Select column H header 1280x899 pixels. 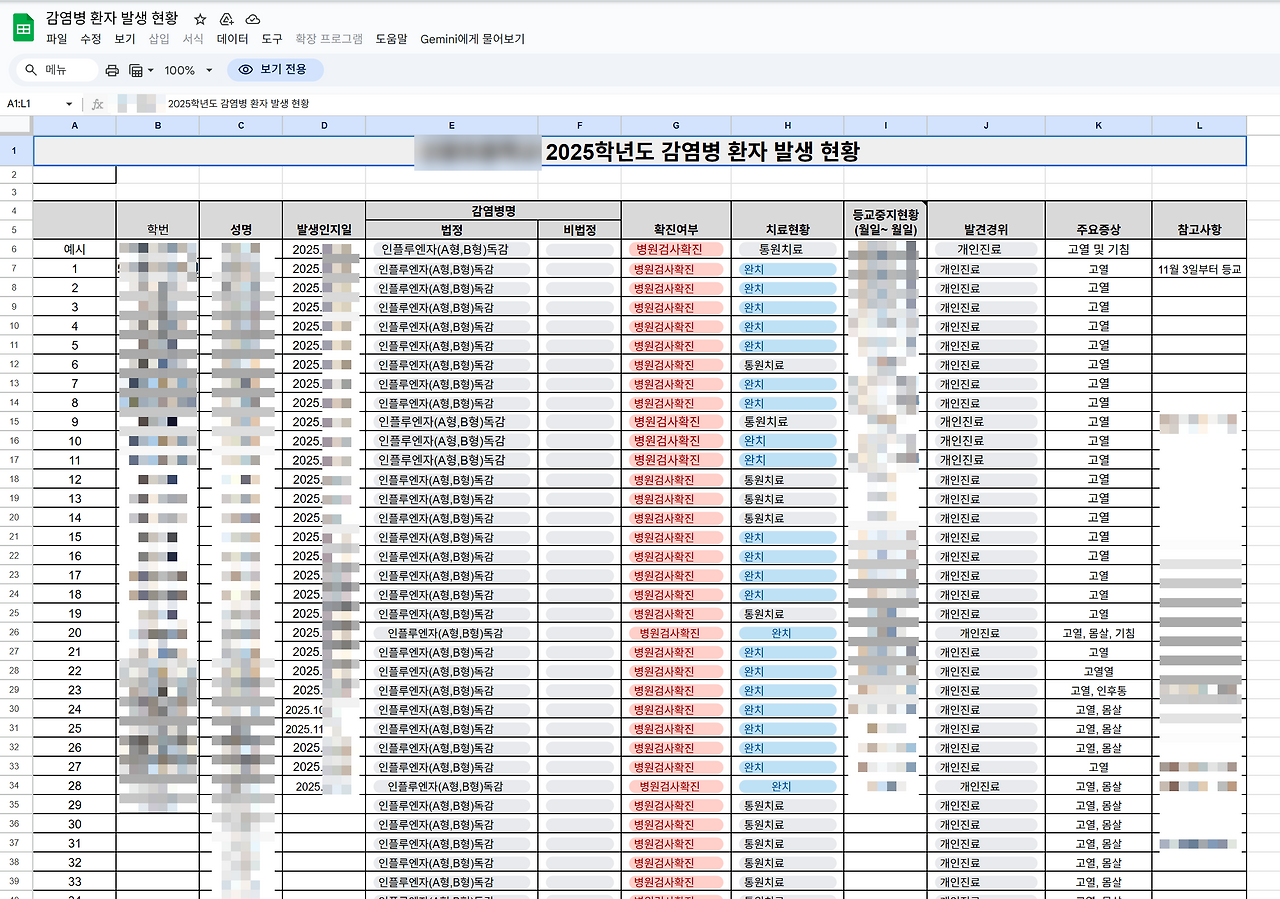coord(788,125)
